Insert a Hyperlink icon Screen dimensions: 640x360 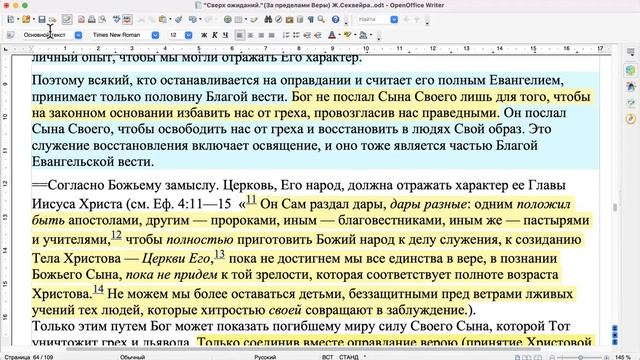click(227, 19)
